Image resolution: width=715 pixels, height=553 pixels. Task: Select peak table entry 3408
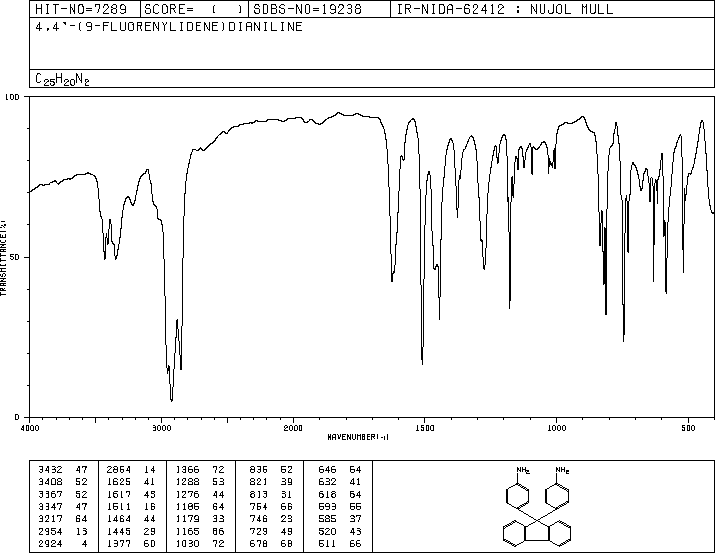(63, 482)
